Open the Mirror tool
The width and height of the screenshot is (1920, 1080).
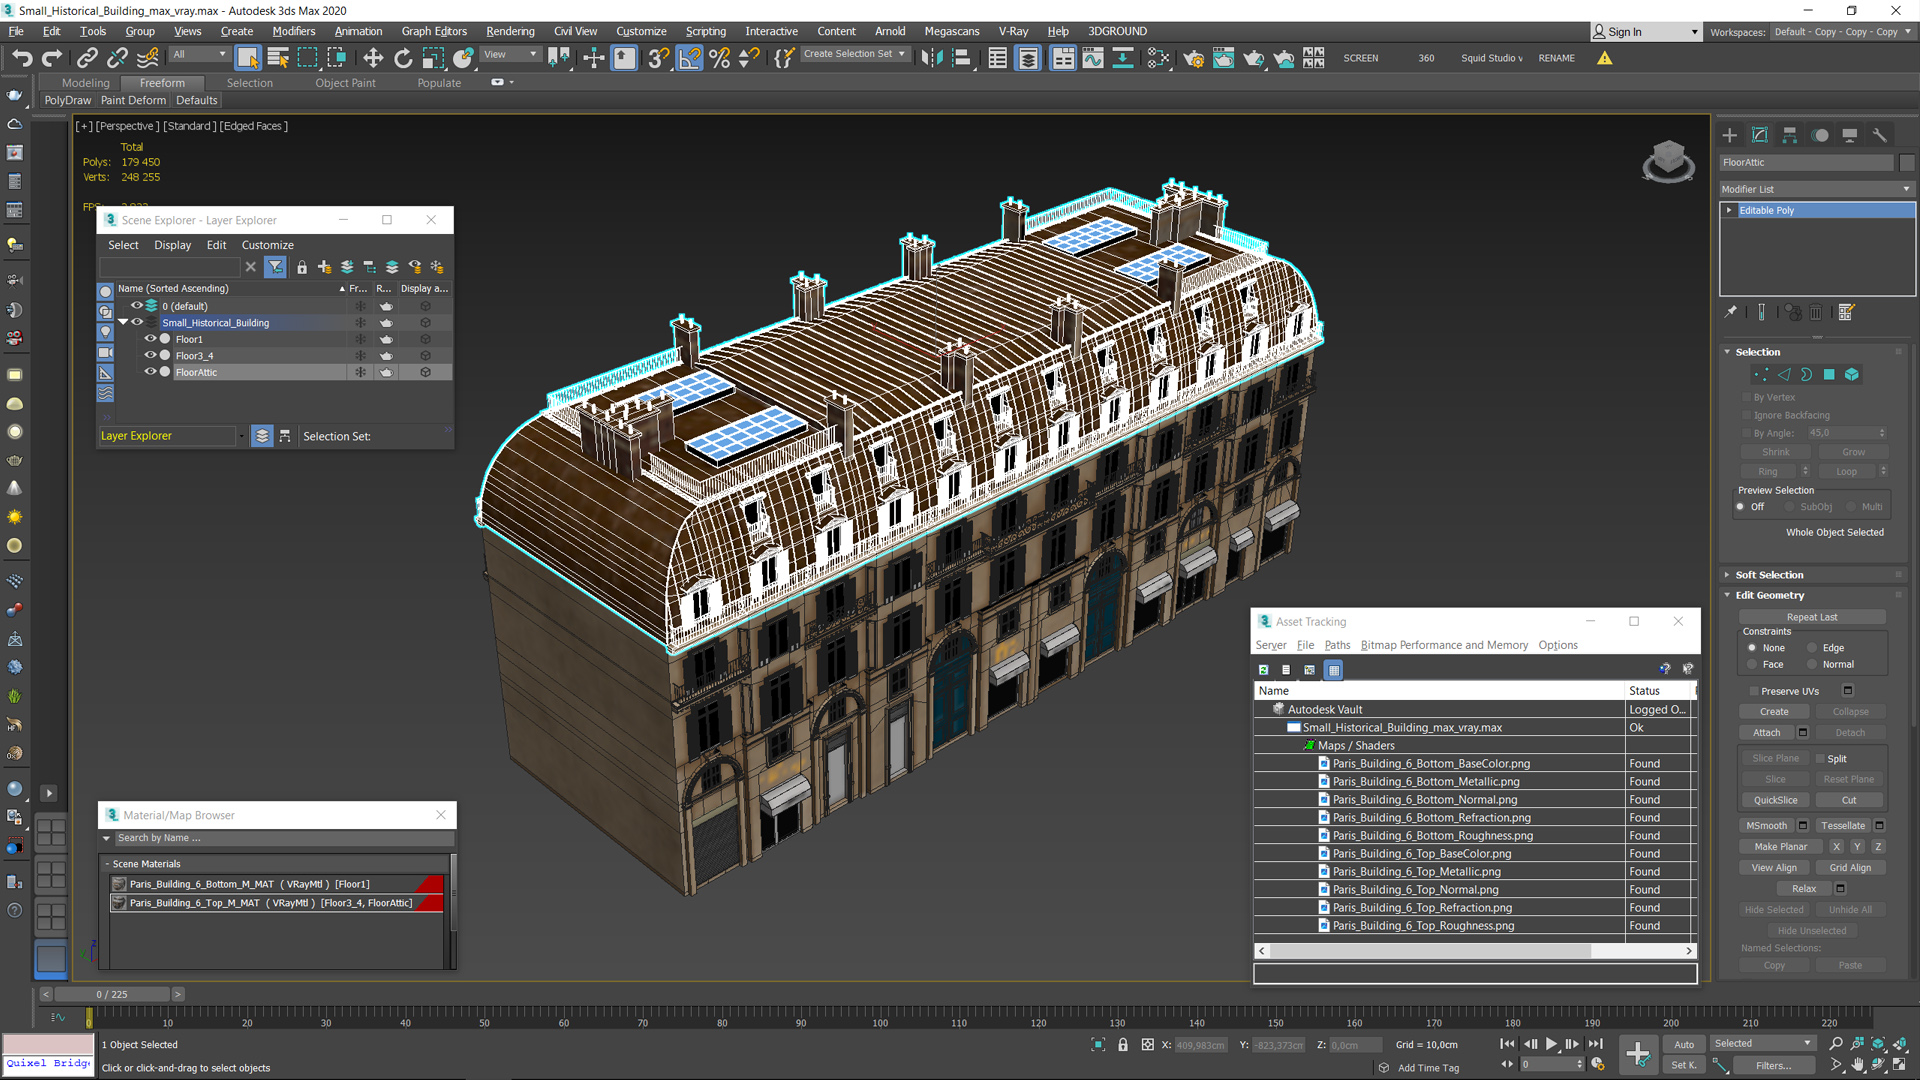931,58
